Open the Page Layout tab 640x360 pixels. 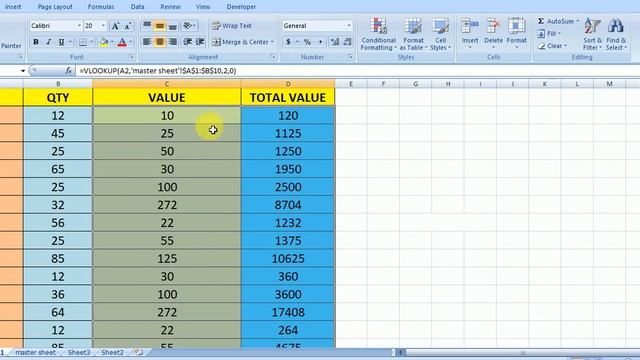[x=55, y=7]
